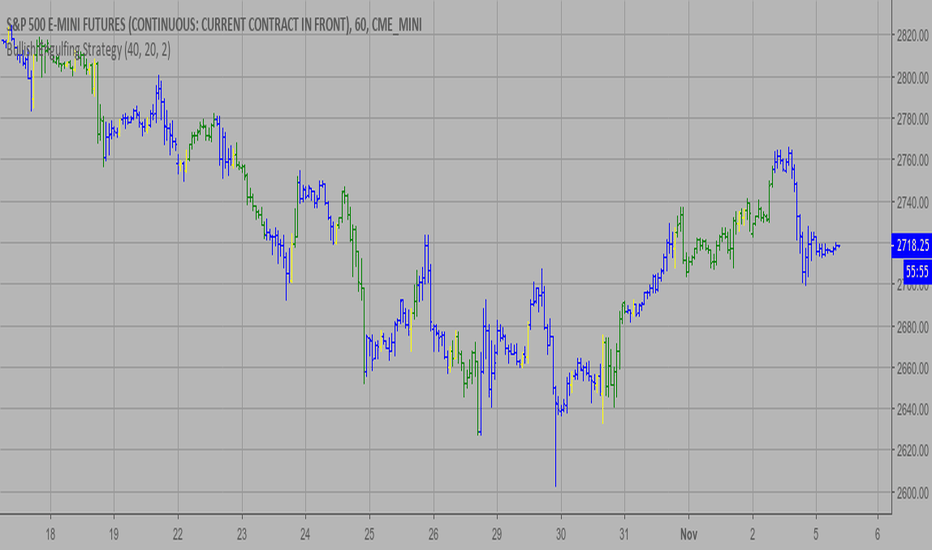This screenshot has height=550, width=932.
Task: Click the date label 23 on time axis
Action: [241, 535]
